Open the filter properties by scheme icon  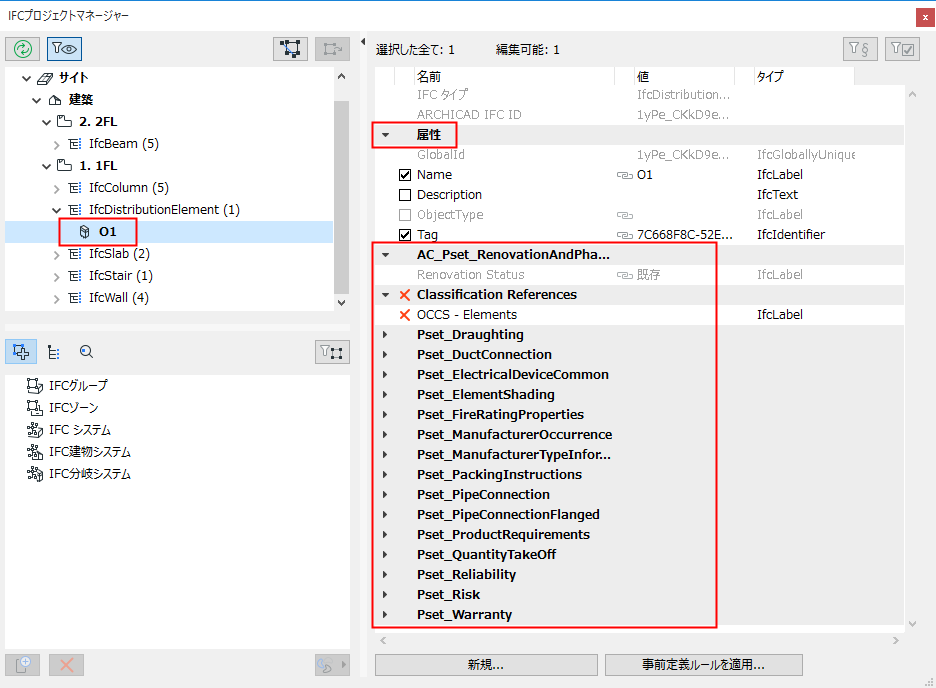[x=860, y=49]
